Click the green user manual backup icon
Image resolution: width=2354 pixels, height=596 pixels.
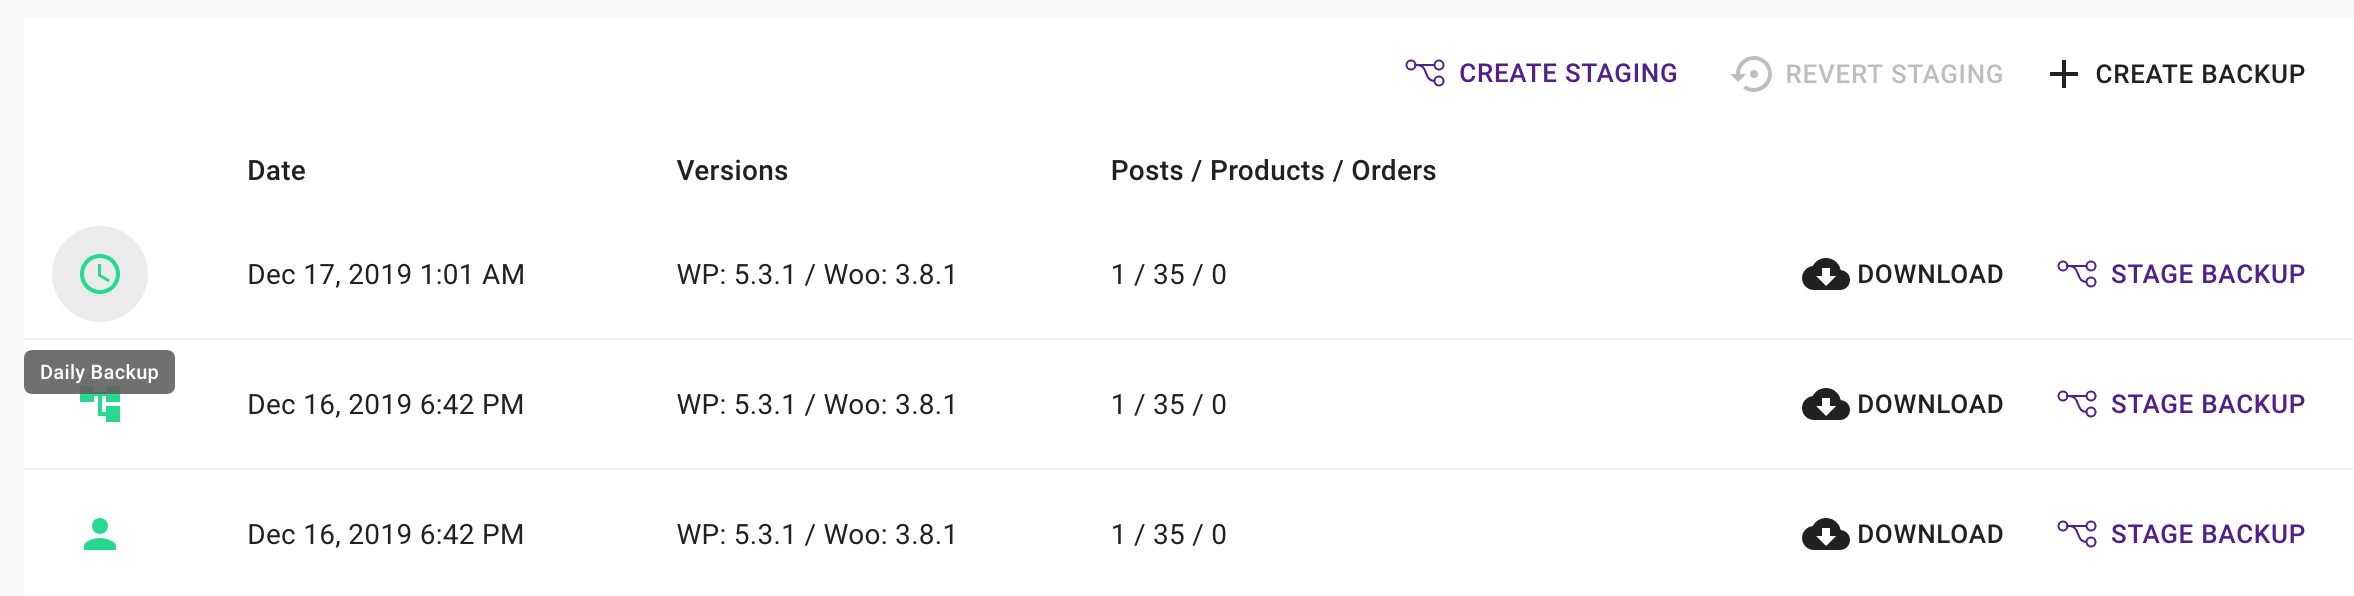tap(100, 534)
